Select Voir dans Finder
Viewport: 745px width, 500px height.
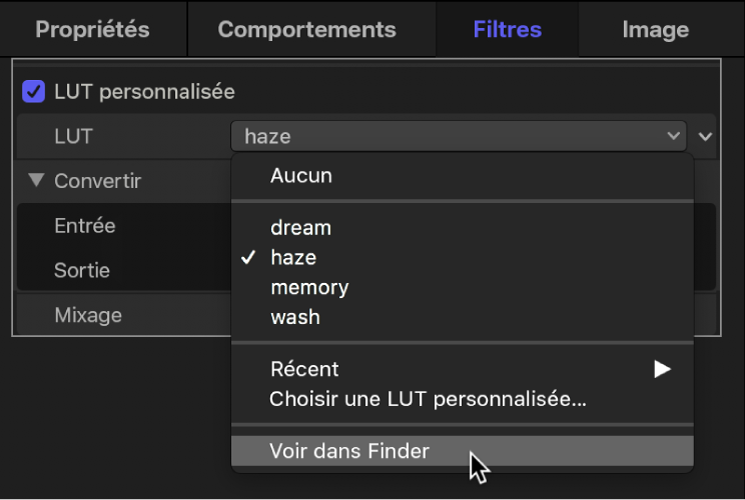[349, 451]
